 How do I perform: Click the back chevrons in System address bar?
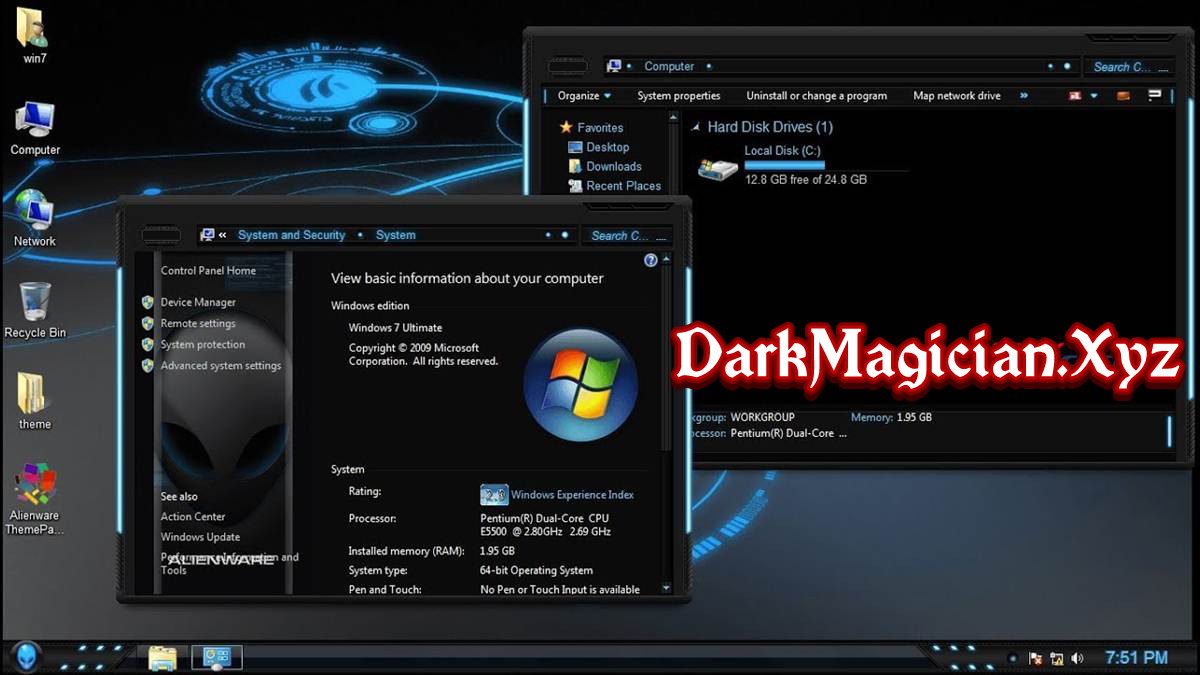[222, 235]
